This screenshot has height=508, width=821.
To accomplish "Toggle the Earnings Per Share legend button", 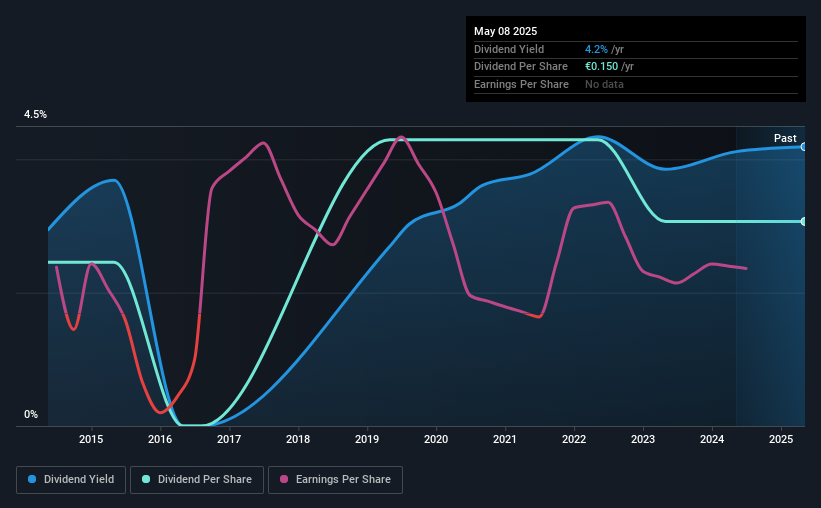I will coord(335,479).
